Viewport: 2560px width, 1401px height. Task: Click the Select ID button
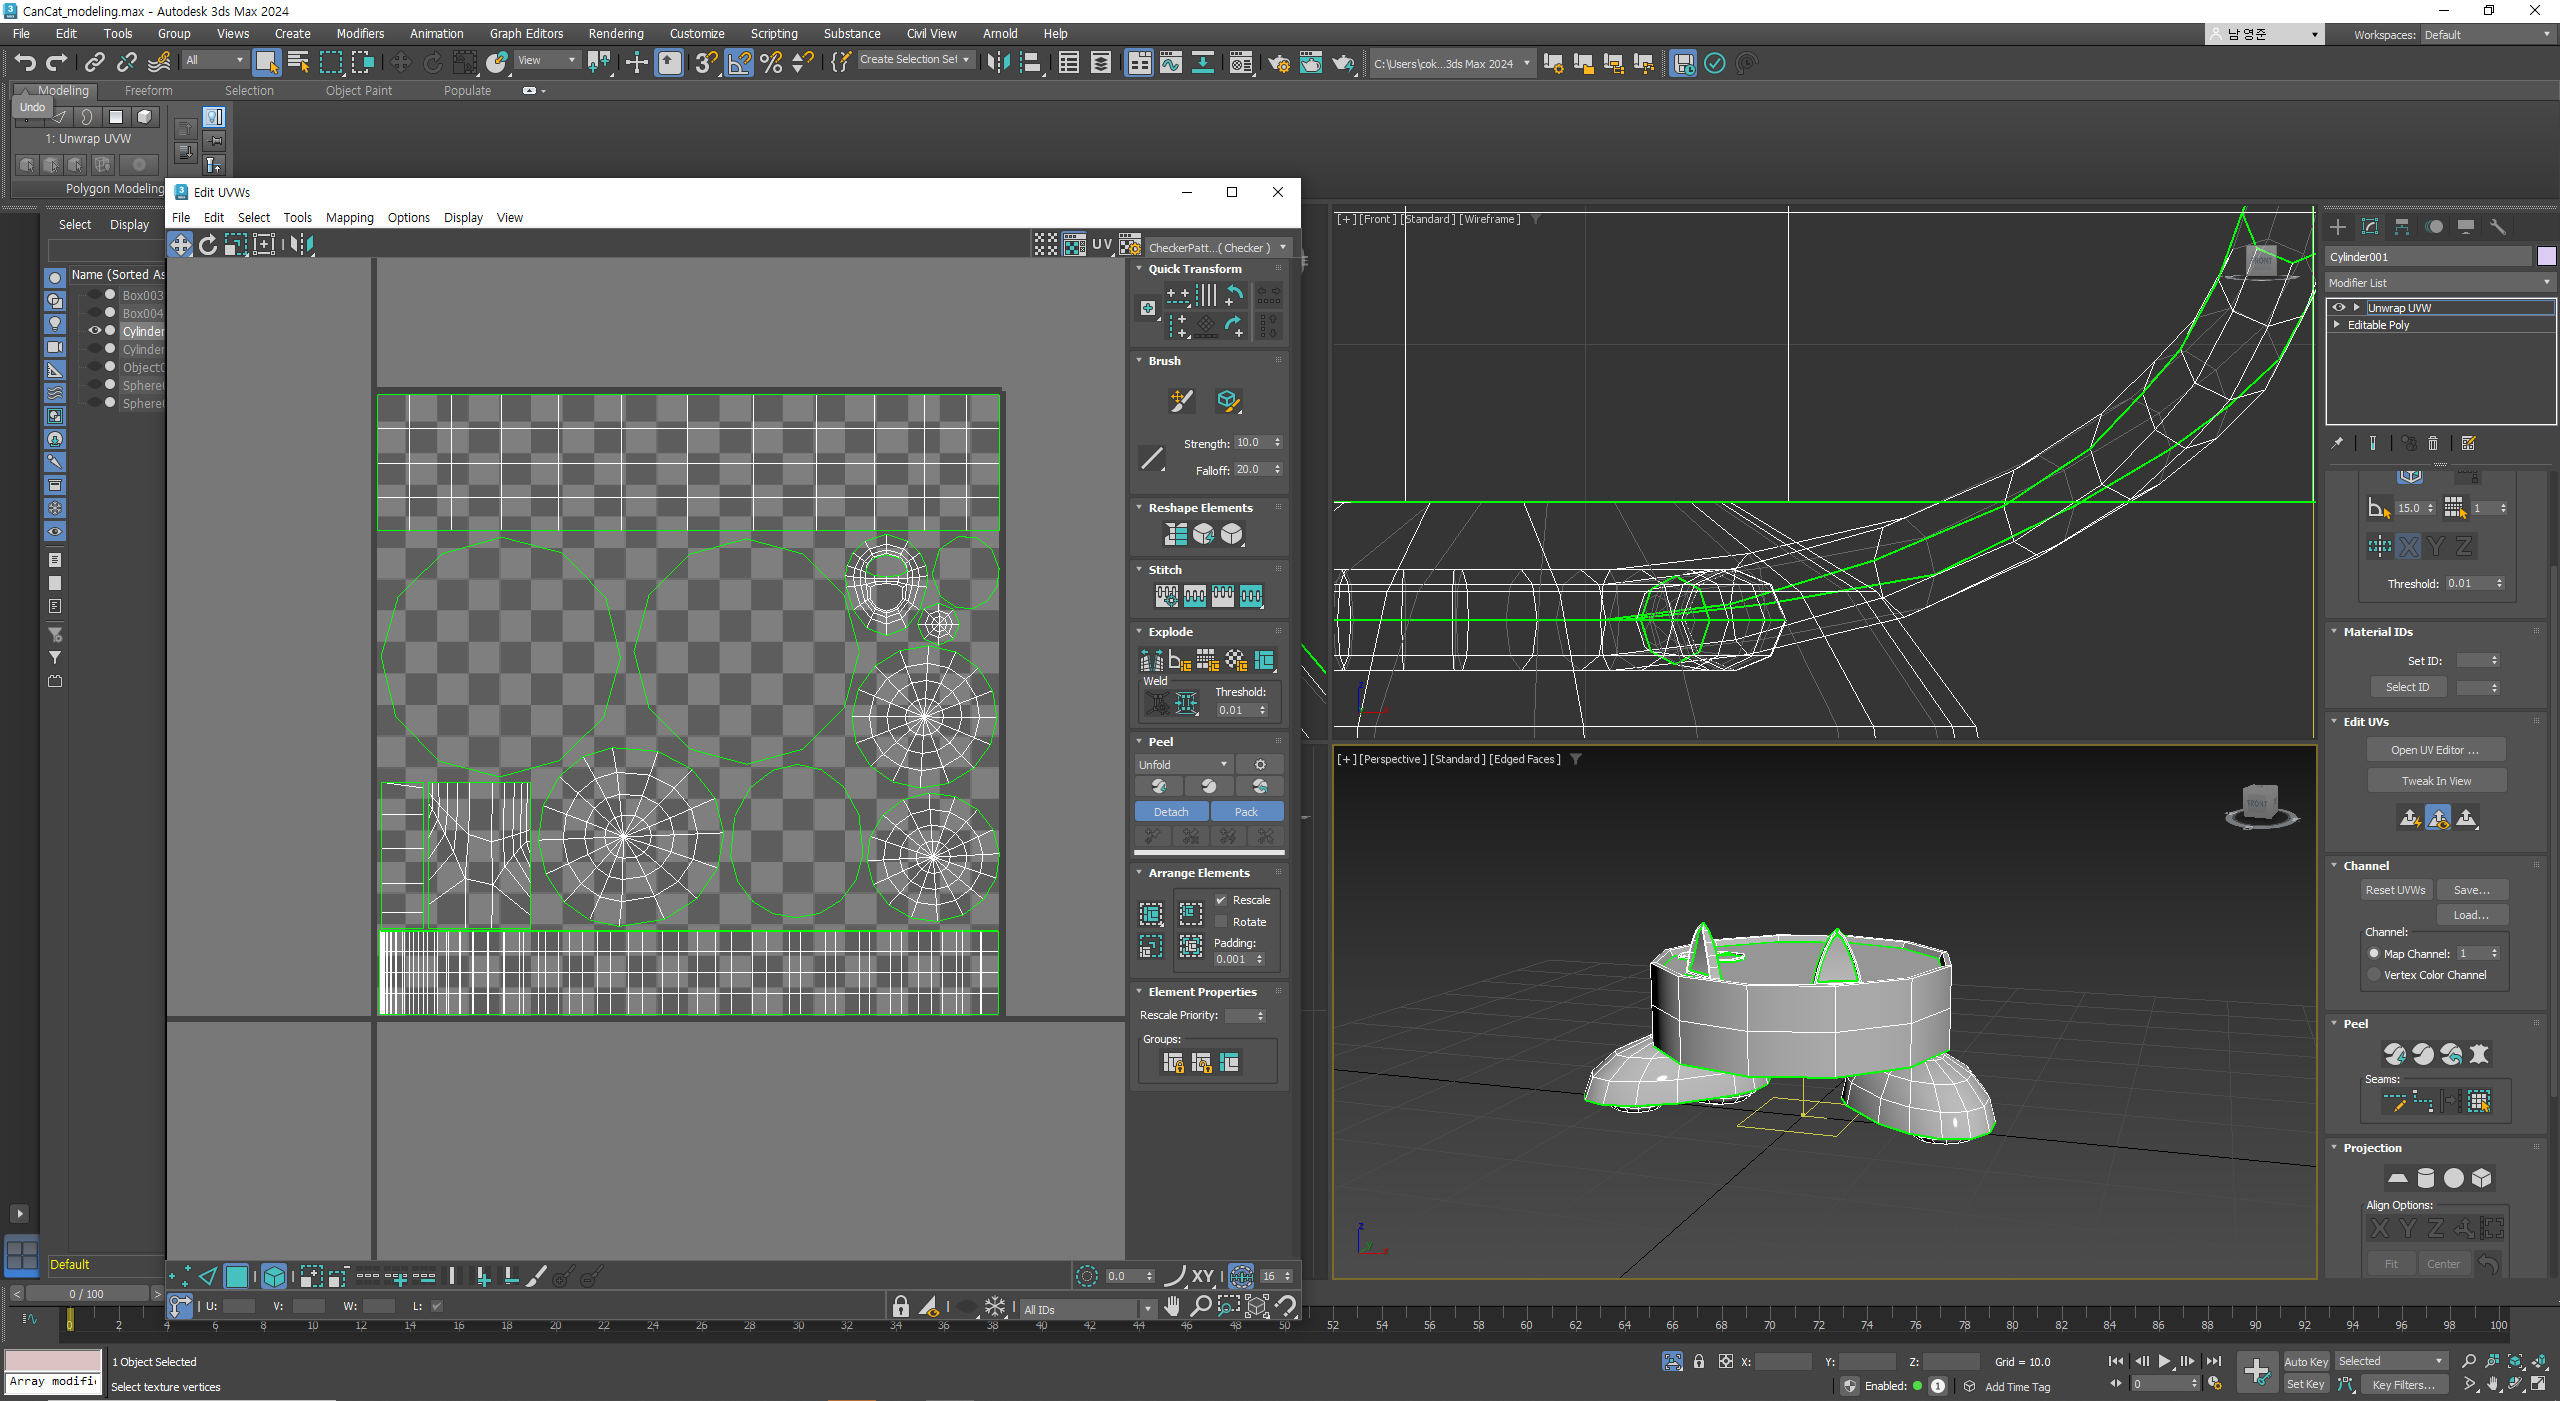(x=2407, y=687)
